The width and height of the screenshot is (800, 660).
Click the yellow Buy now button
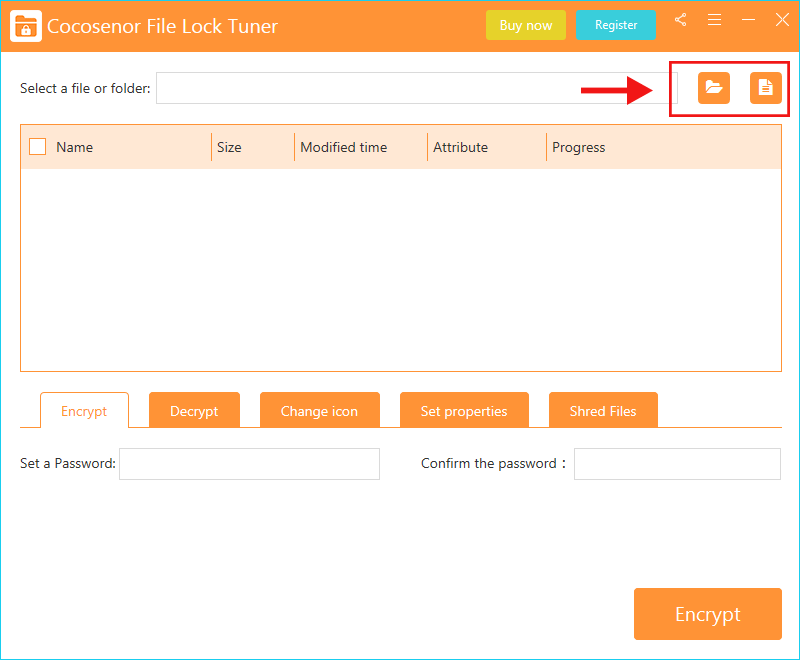point(526,25)
